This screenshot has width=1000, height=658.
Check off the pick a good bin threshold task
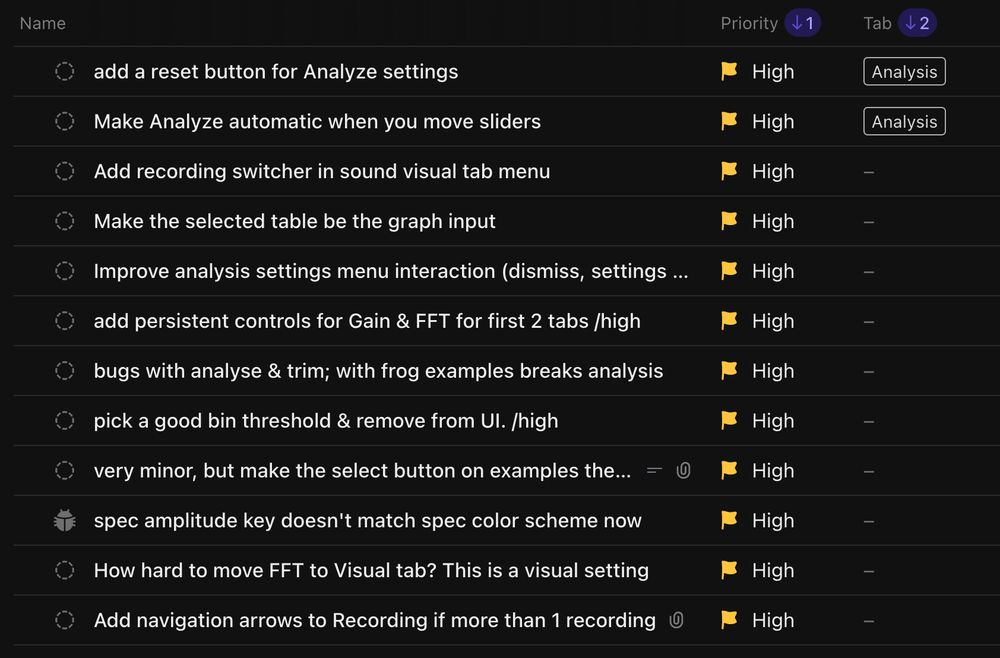(x=64, y=420)
